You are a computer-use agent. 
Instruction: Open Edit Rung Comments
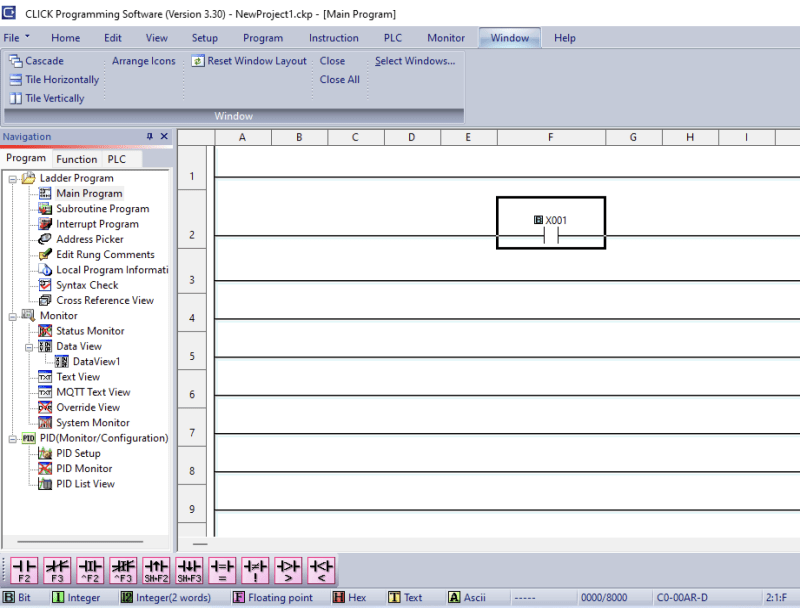point(105,255)
